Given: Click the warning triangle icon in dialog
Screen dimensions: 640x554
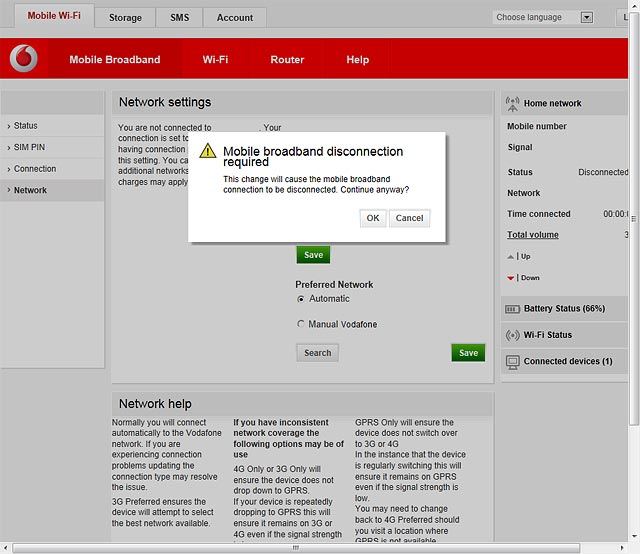Looking at the screenshot, I should tap(208, 151).
